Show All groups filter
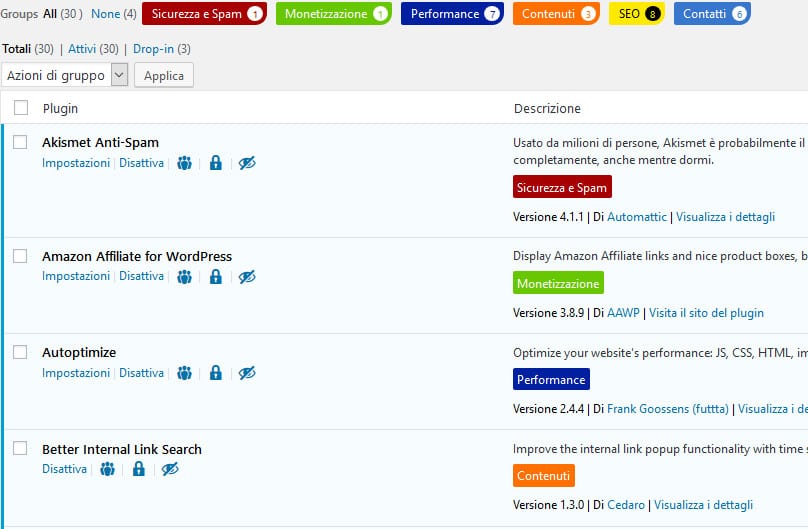Screen dimensions: 808x529 click(50, 14)
